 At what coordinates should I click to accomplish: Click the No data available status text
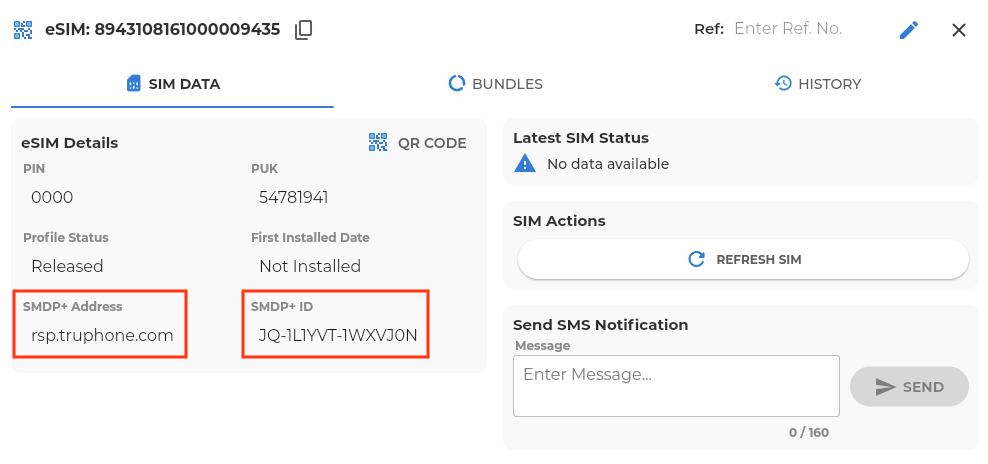click(x=608, y=164)
